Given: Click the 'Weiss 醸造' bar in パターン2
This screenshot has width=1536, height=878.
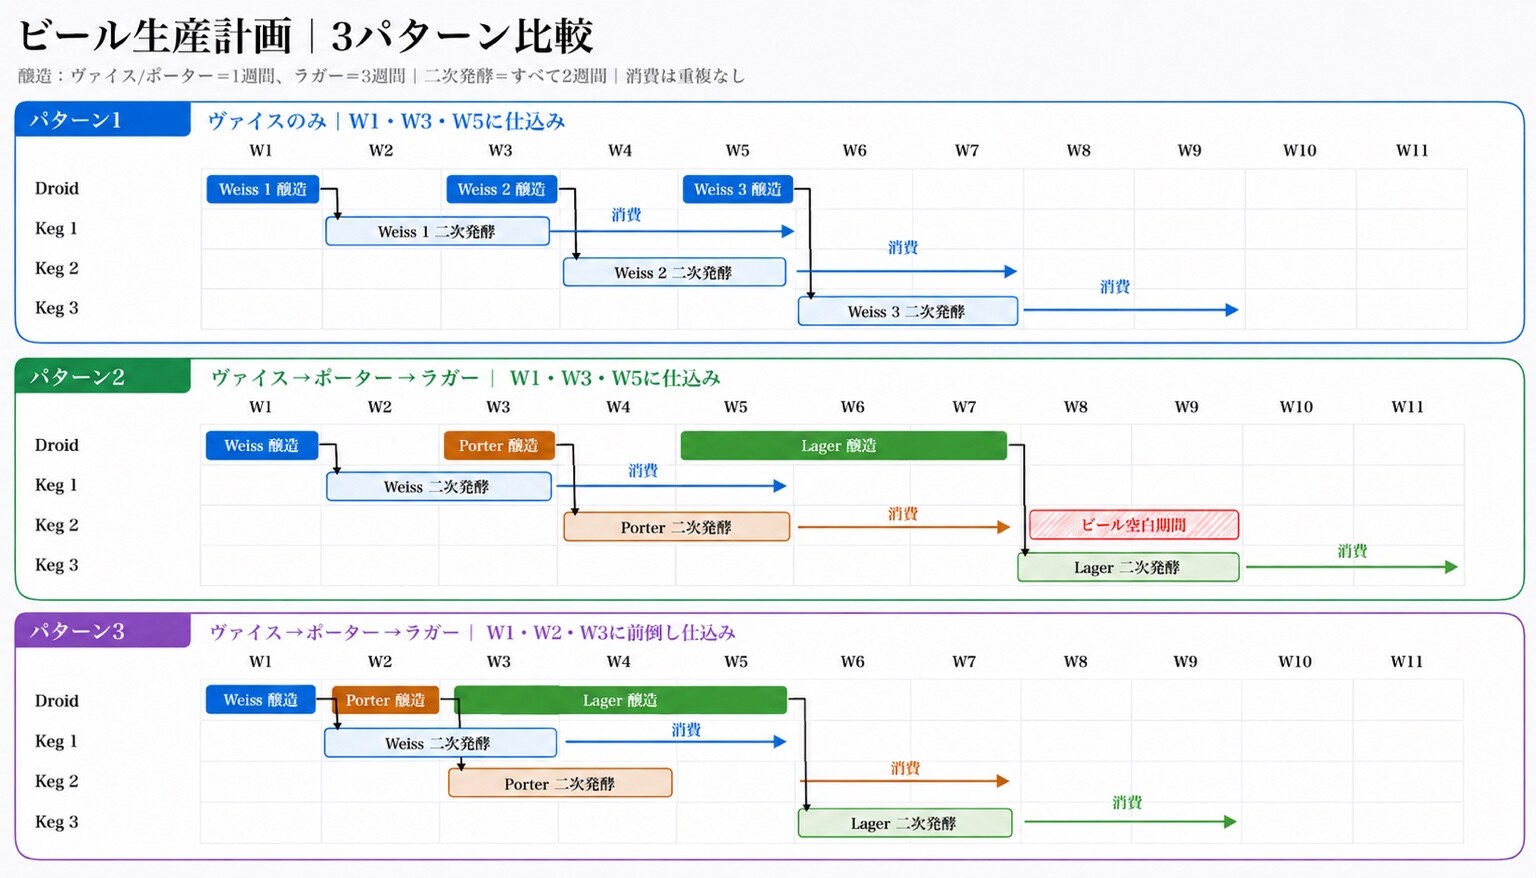Looking at the screenshot, I should [x=262, y=445].
